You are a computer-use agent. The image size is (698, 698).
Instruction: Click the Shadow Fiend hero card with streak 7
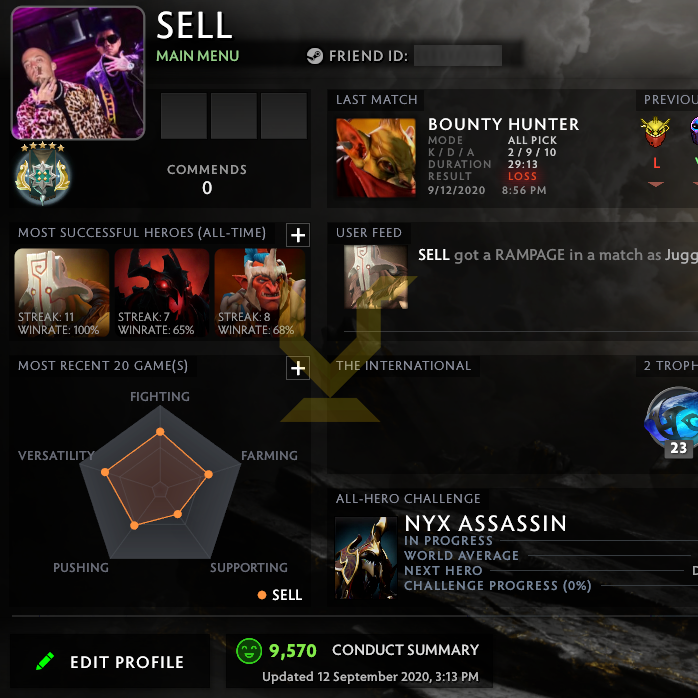[x=162, y=292]
